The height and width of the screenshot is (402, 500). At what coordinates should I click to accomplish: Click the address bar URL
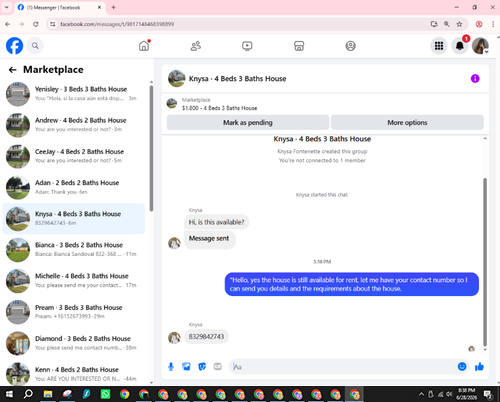pos(117,24)
